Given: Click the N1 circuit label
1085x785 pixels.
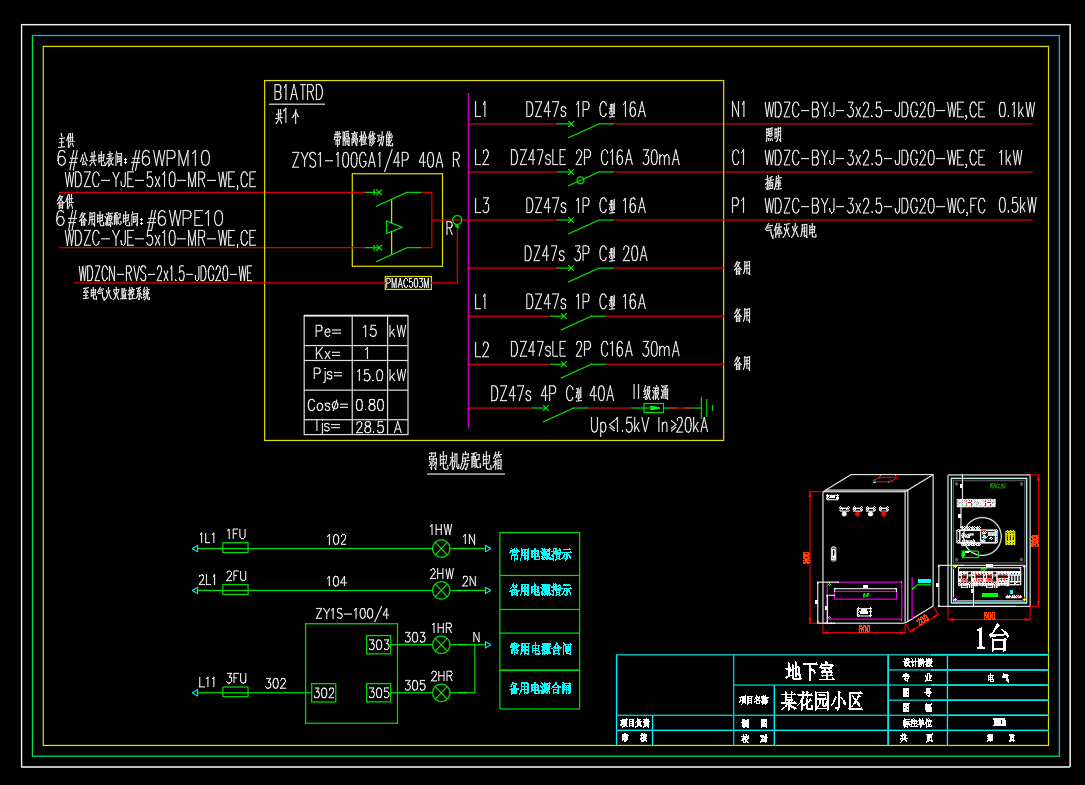Looking at the screenshot, I should tap(738, 109).
